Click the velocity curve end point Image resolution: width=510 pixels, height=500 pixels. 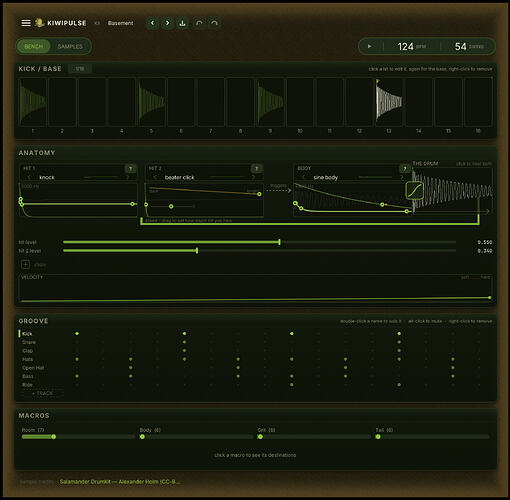[x=489, y=297]
